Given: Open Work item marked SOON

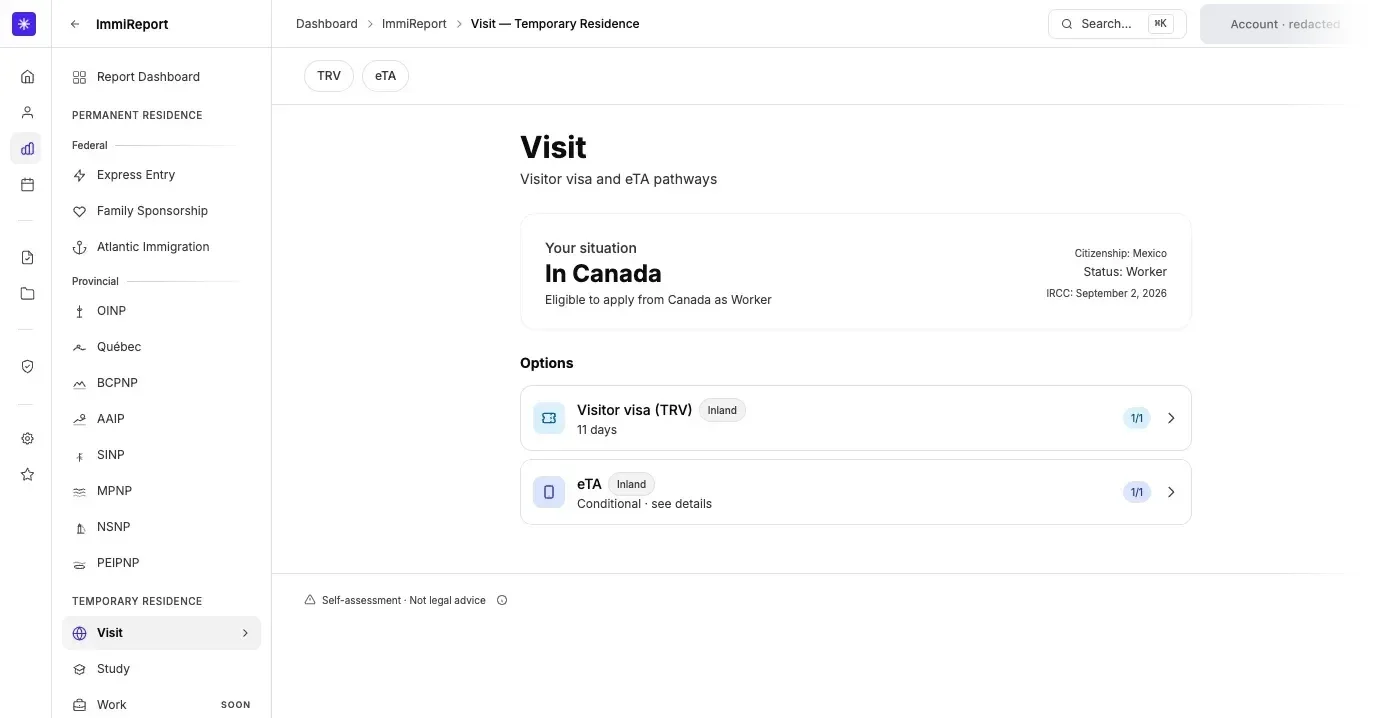Looking at the screenshot, I should (161, 705).
